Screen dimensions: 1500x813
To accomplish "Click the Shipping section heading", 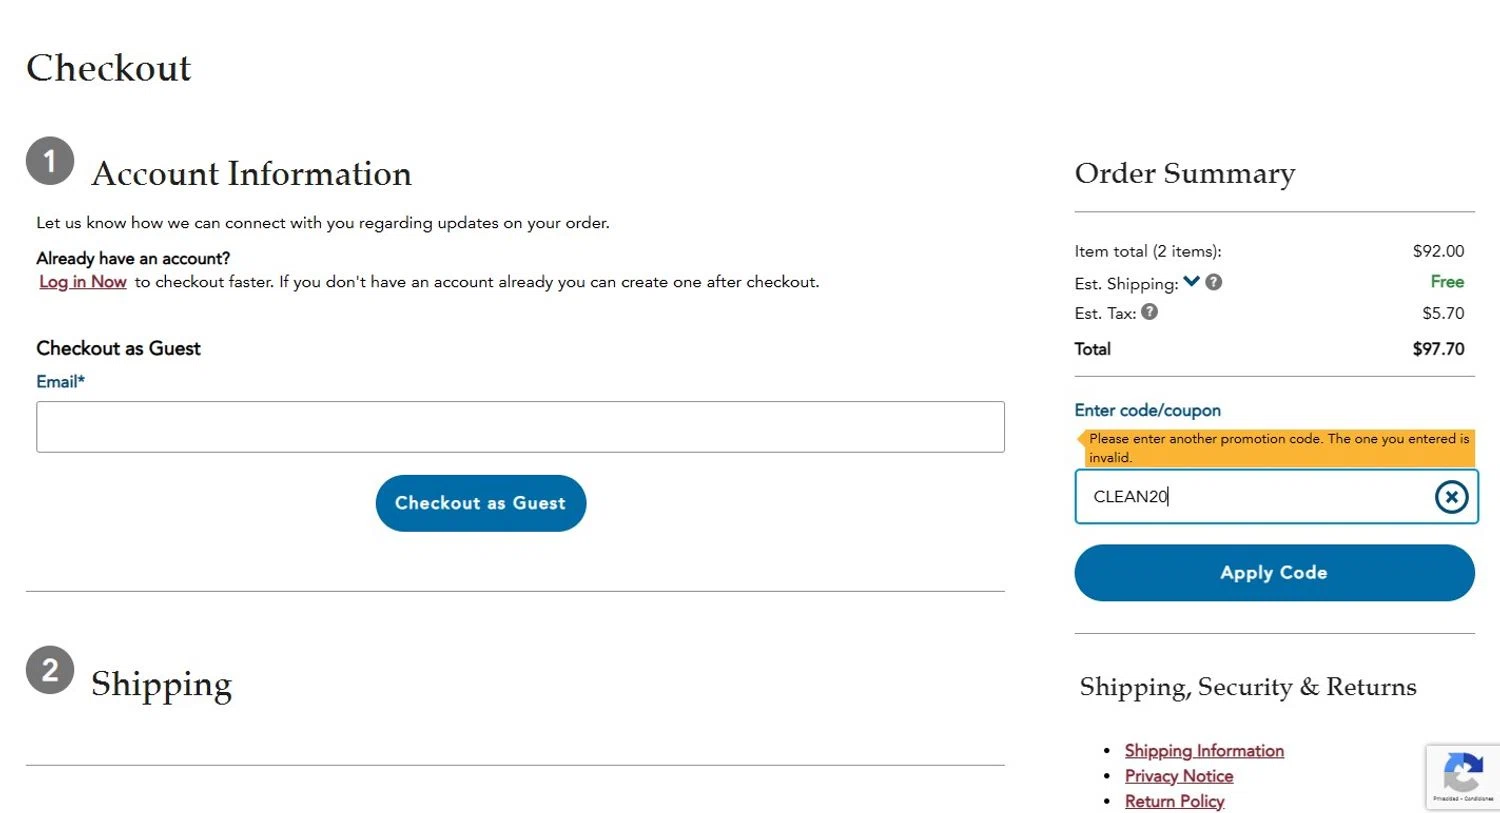I will pos(162,684).
